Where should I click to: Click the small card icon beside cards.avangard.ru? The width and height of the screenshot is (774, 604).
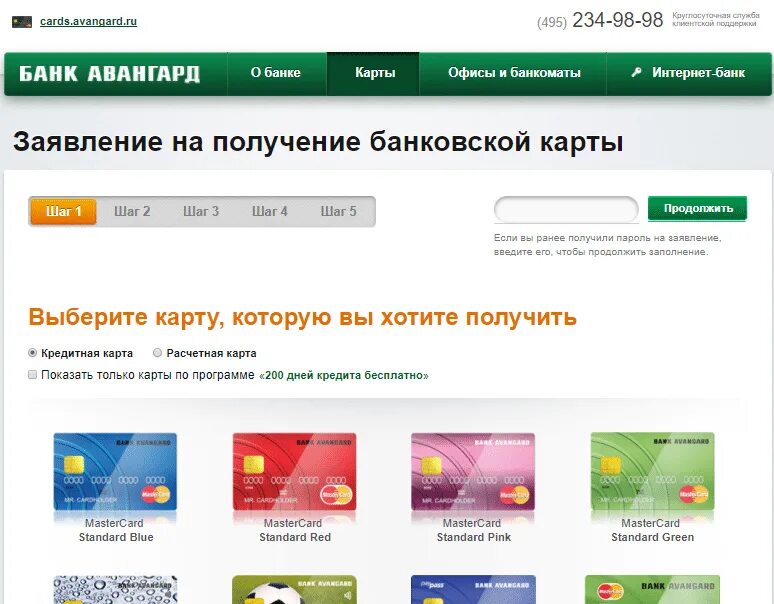click(x=22, y=22)
